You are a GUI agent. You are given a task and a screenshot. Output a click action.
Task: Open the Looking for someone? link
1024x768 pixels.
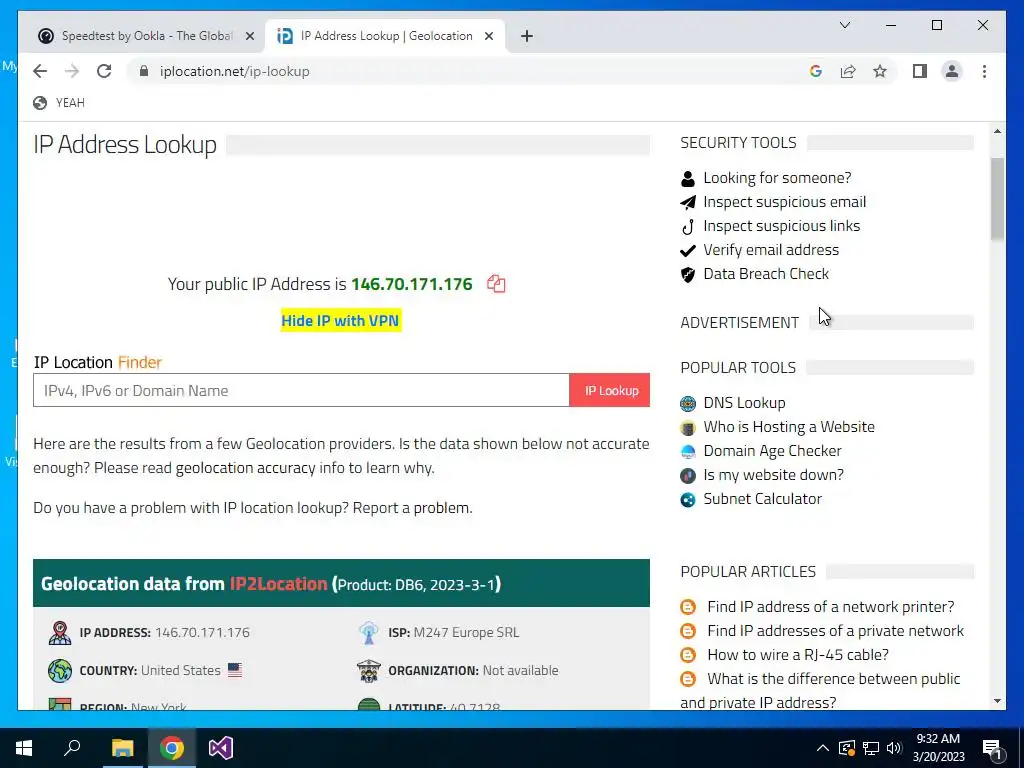click(x=777, y=178)
